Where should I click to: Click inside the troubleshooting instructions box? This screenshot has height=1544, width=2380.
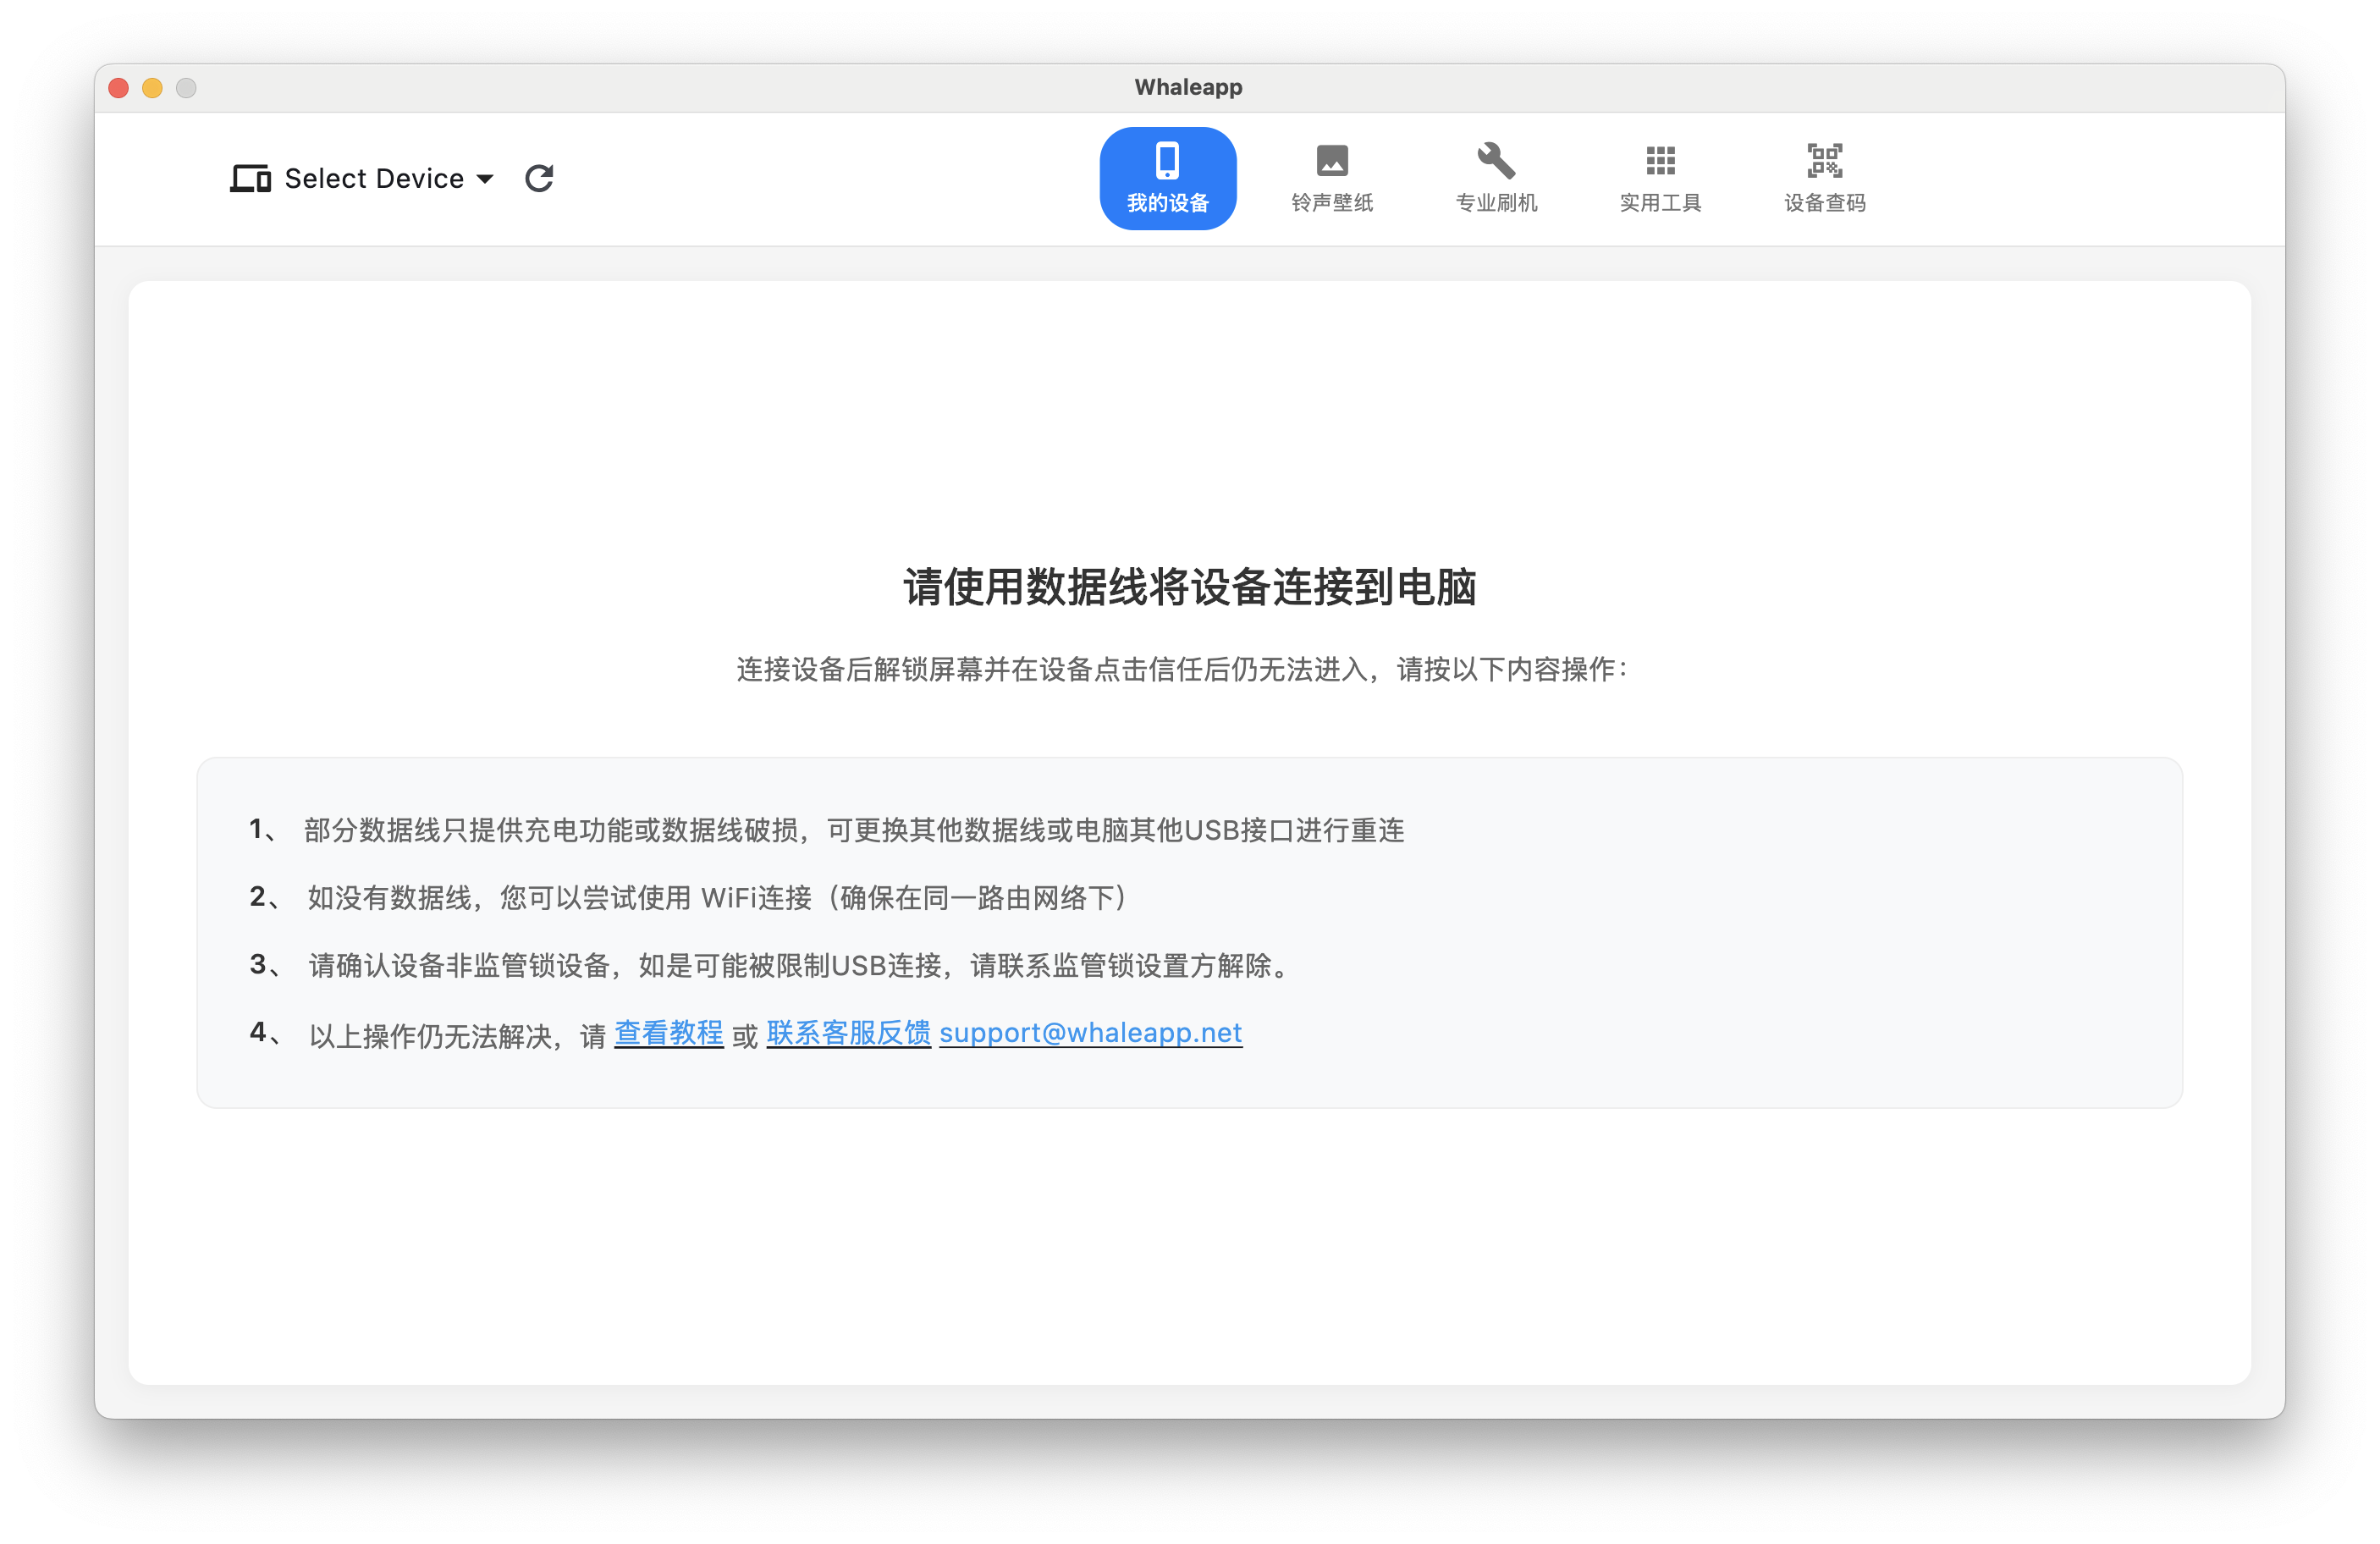[1190, 930]
